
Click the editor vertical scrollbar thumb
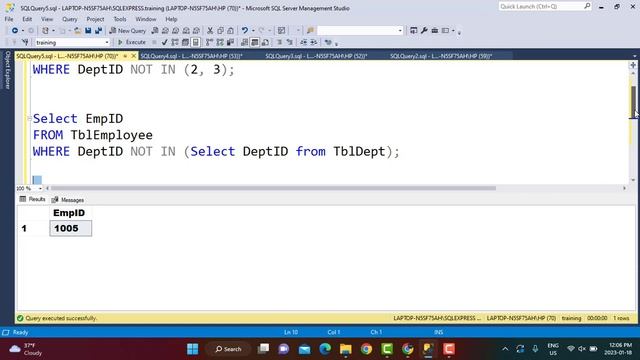[x=633, y=102]
